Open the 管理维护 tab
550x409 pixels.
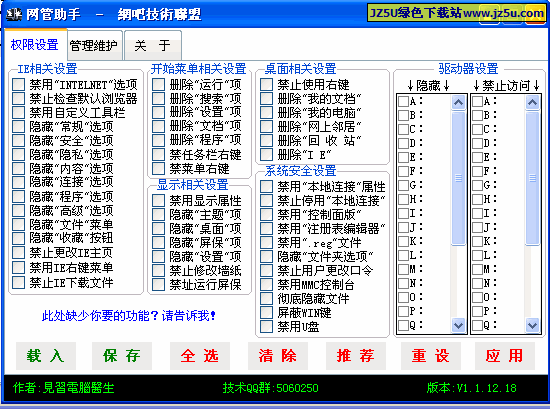pos(94,46)
